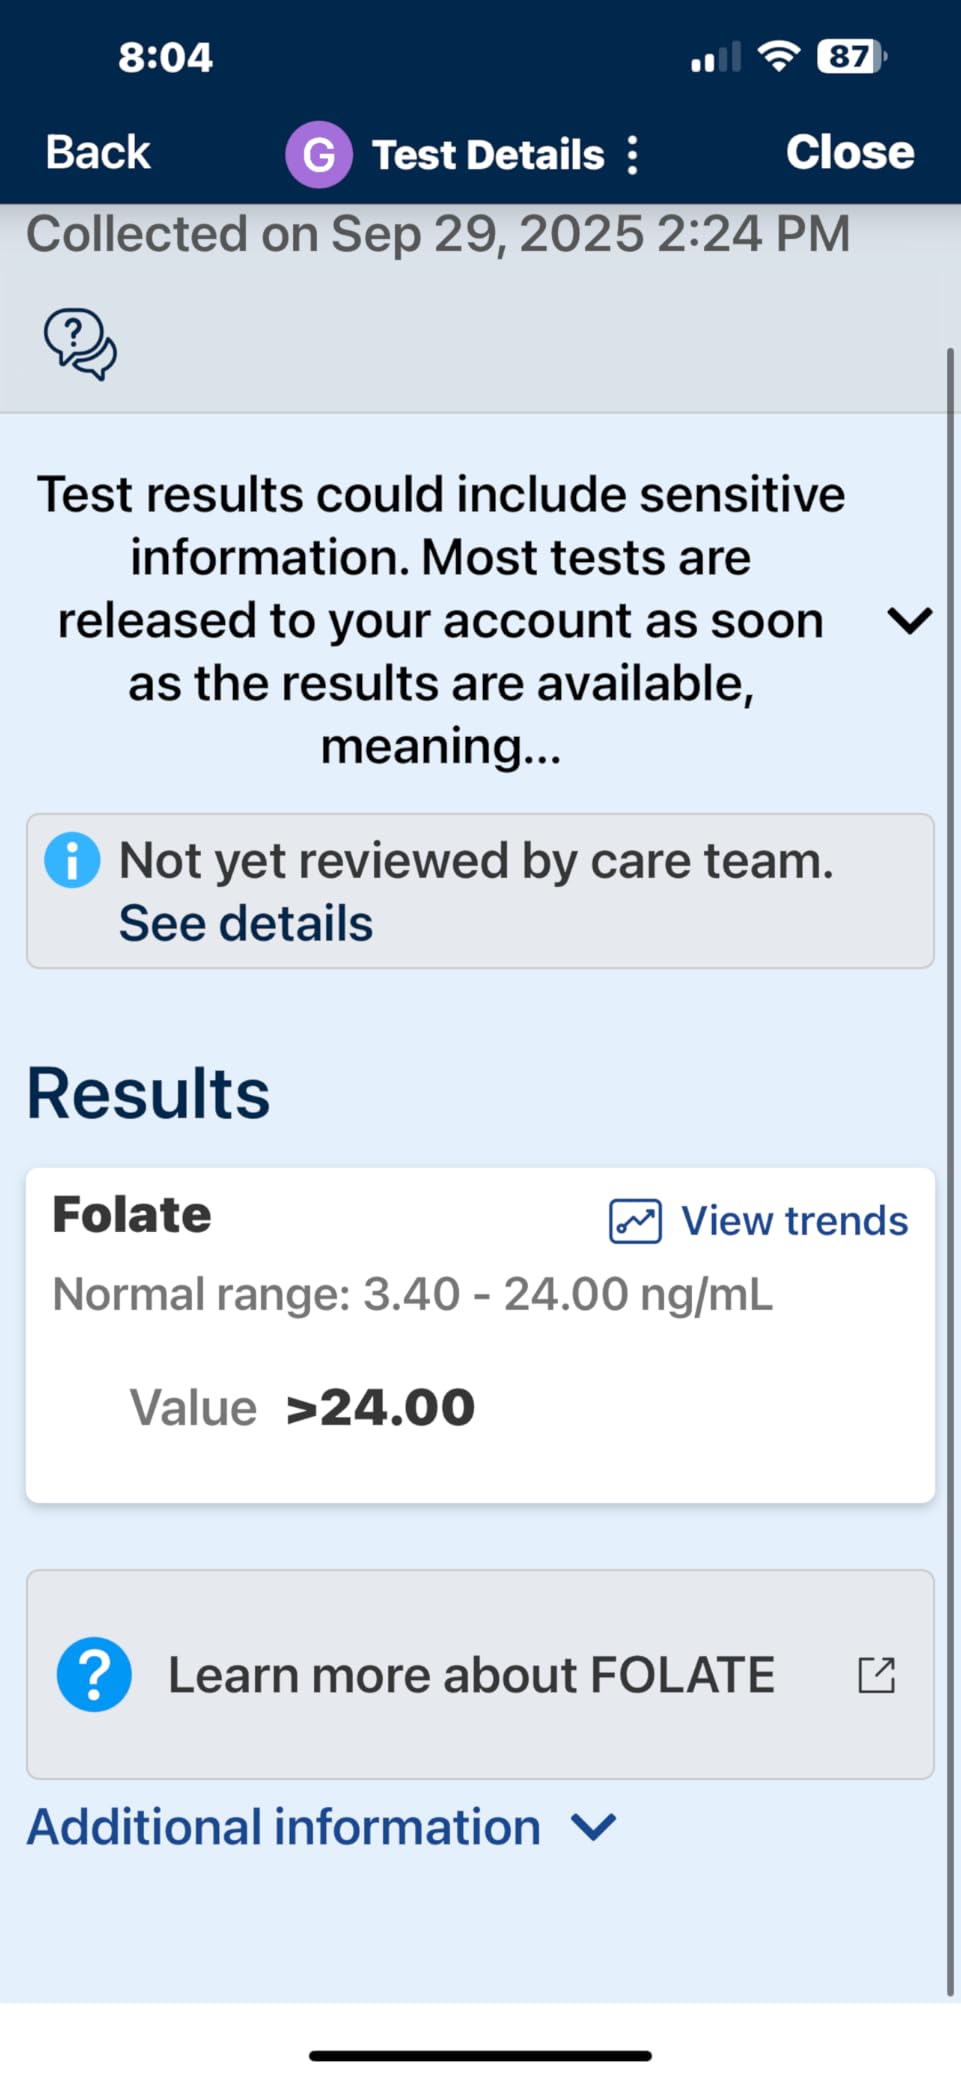Close the Test Details view
The image size is (961, 2080).
pyautogui.click(x=850, y=153)
